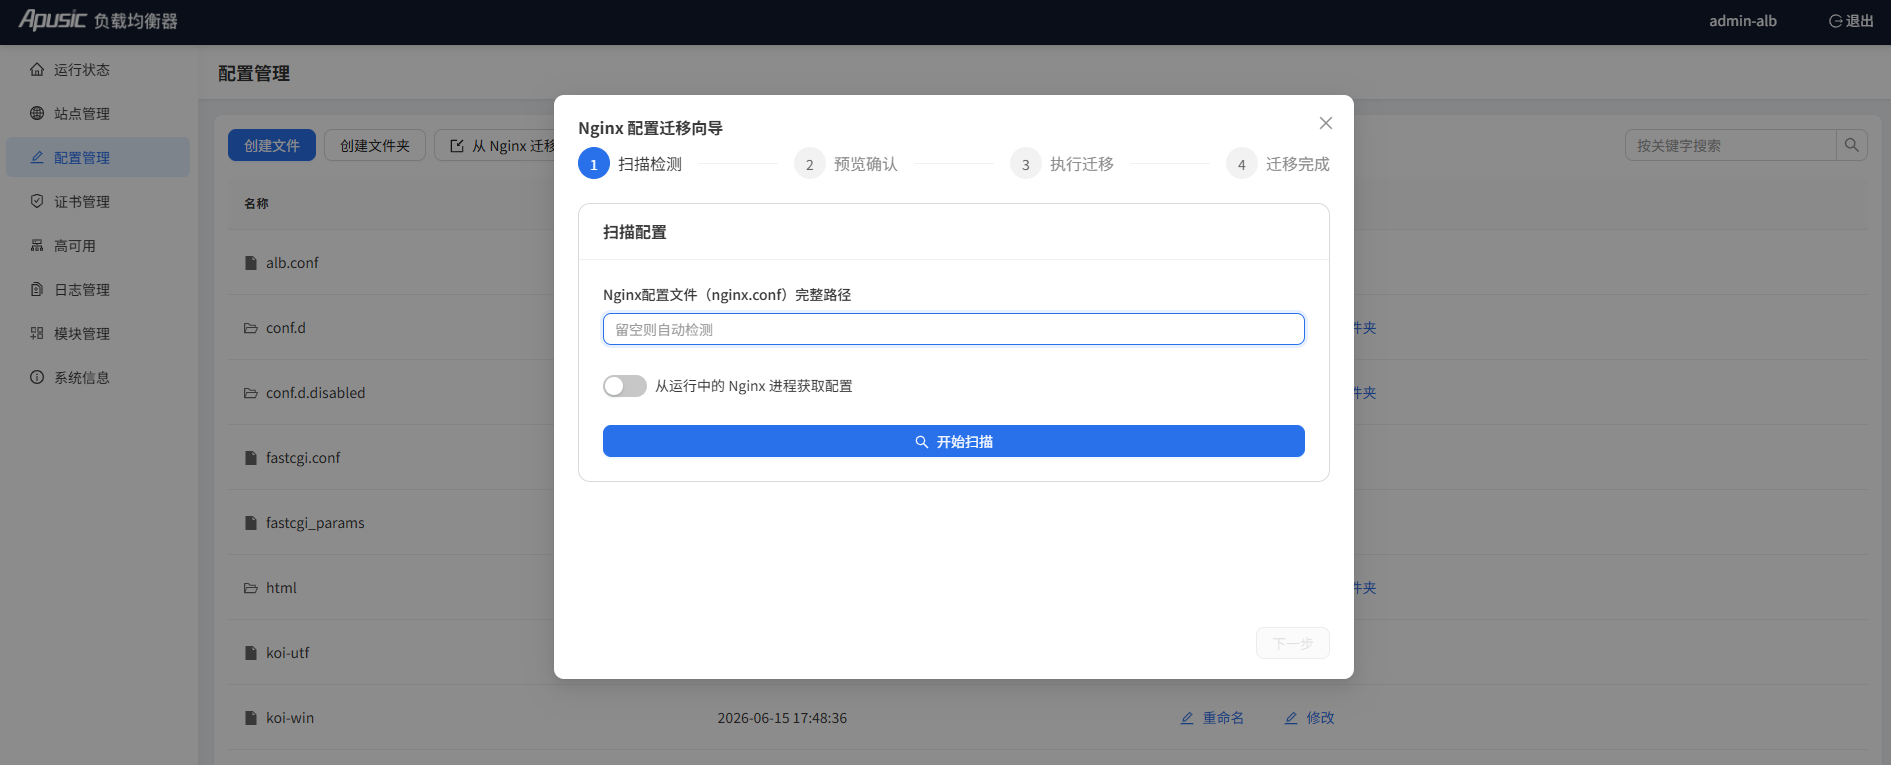Click the admin-alb username

tap(1743, 21)
